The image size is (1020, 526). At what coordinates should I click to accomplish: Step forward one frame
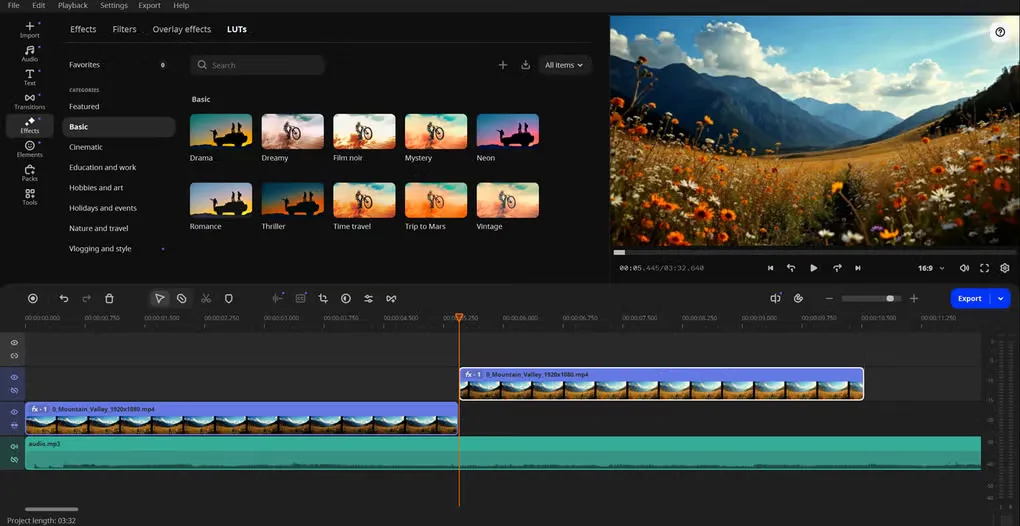(x=837, y=268)
